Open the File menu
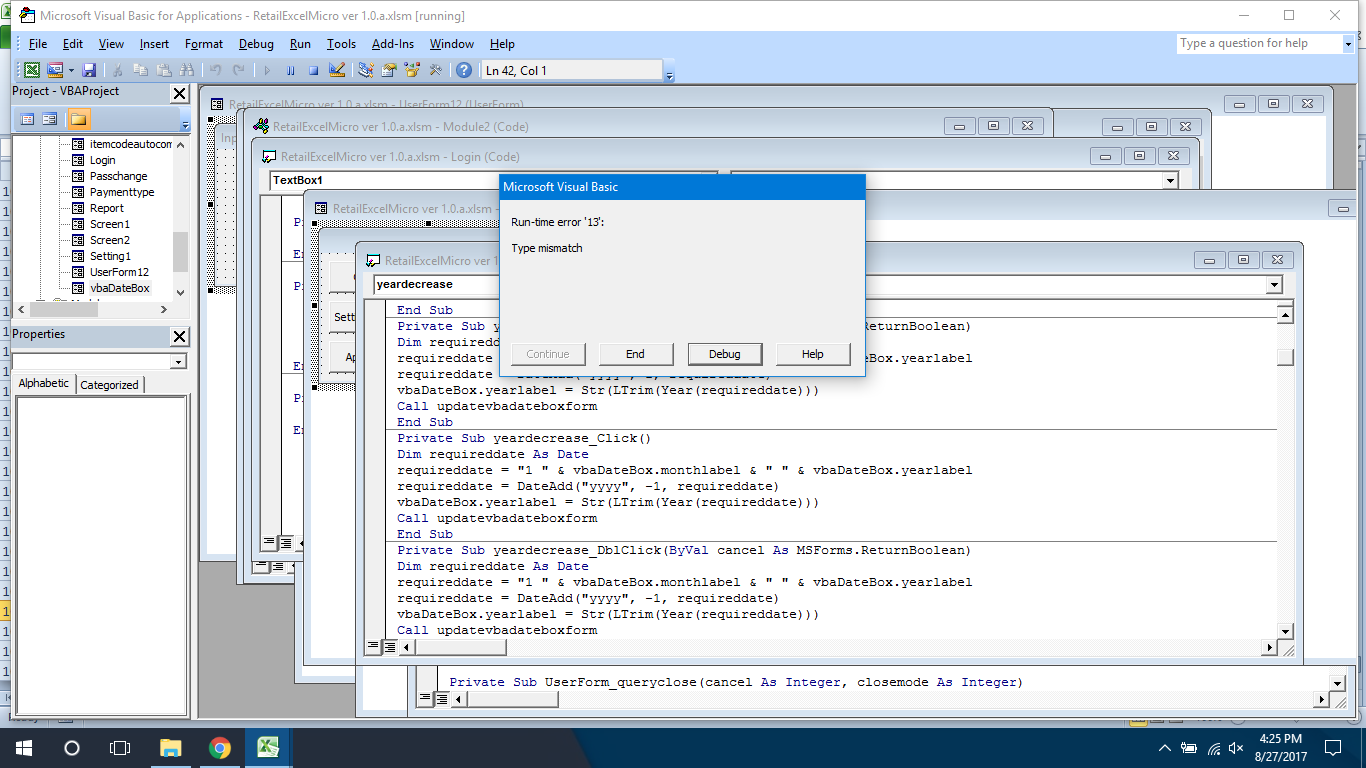This screenshot has width=1366, height=768. coord(38,44)
